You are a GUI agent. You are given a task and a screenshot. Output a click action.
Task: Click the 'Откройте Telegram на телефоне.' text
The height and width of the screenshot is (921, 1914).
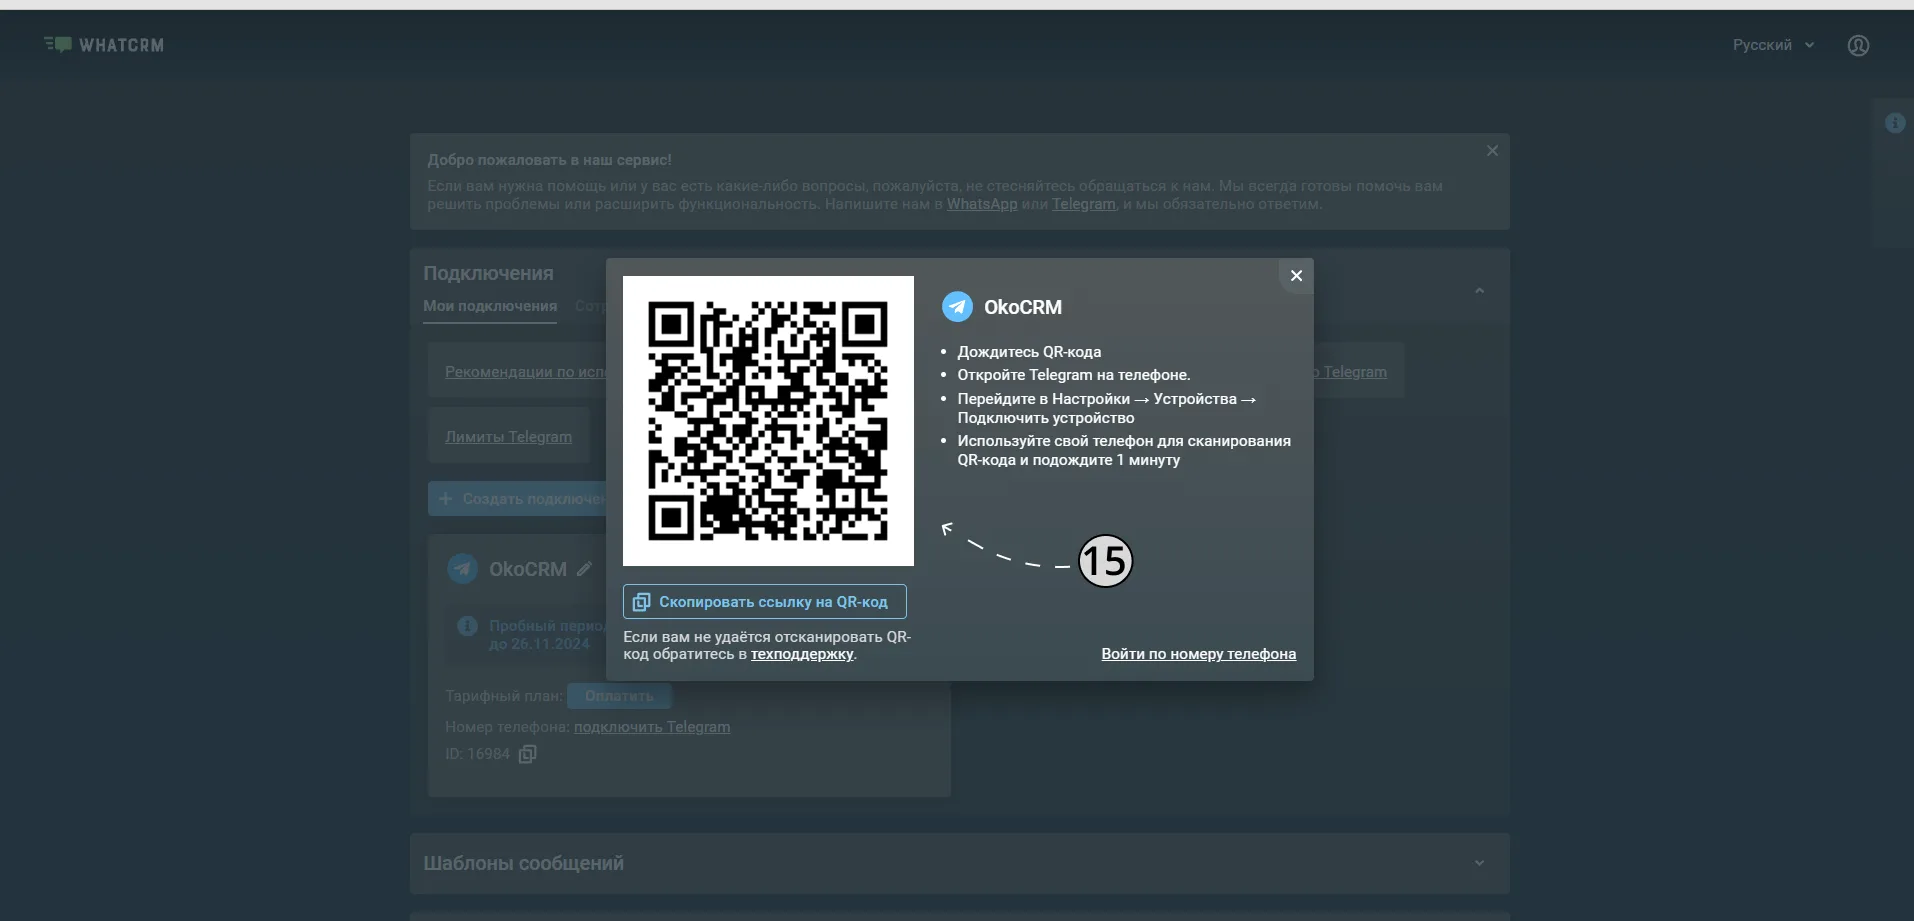1074,375
